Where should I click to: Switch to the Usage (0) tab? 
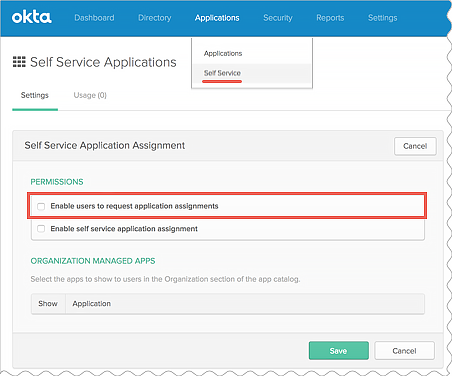pos(90,95)
